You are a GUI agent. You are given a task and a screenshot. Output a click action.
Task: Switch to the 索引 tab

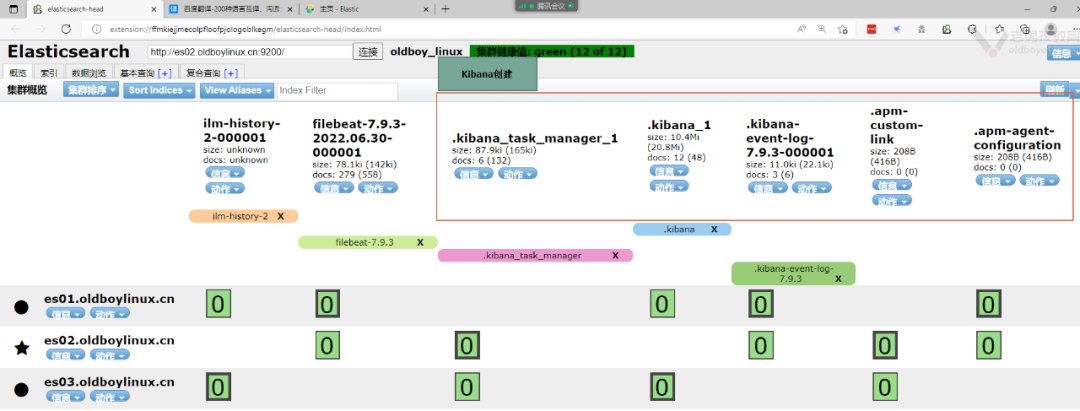(48, 73)
